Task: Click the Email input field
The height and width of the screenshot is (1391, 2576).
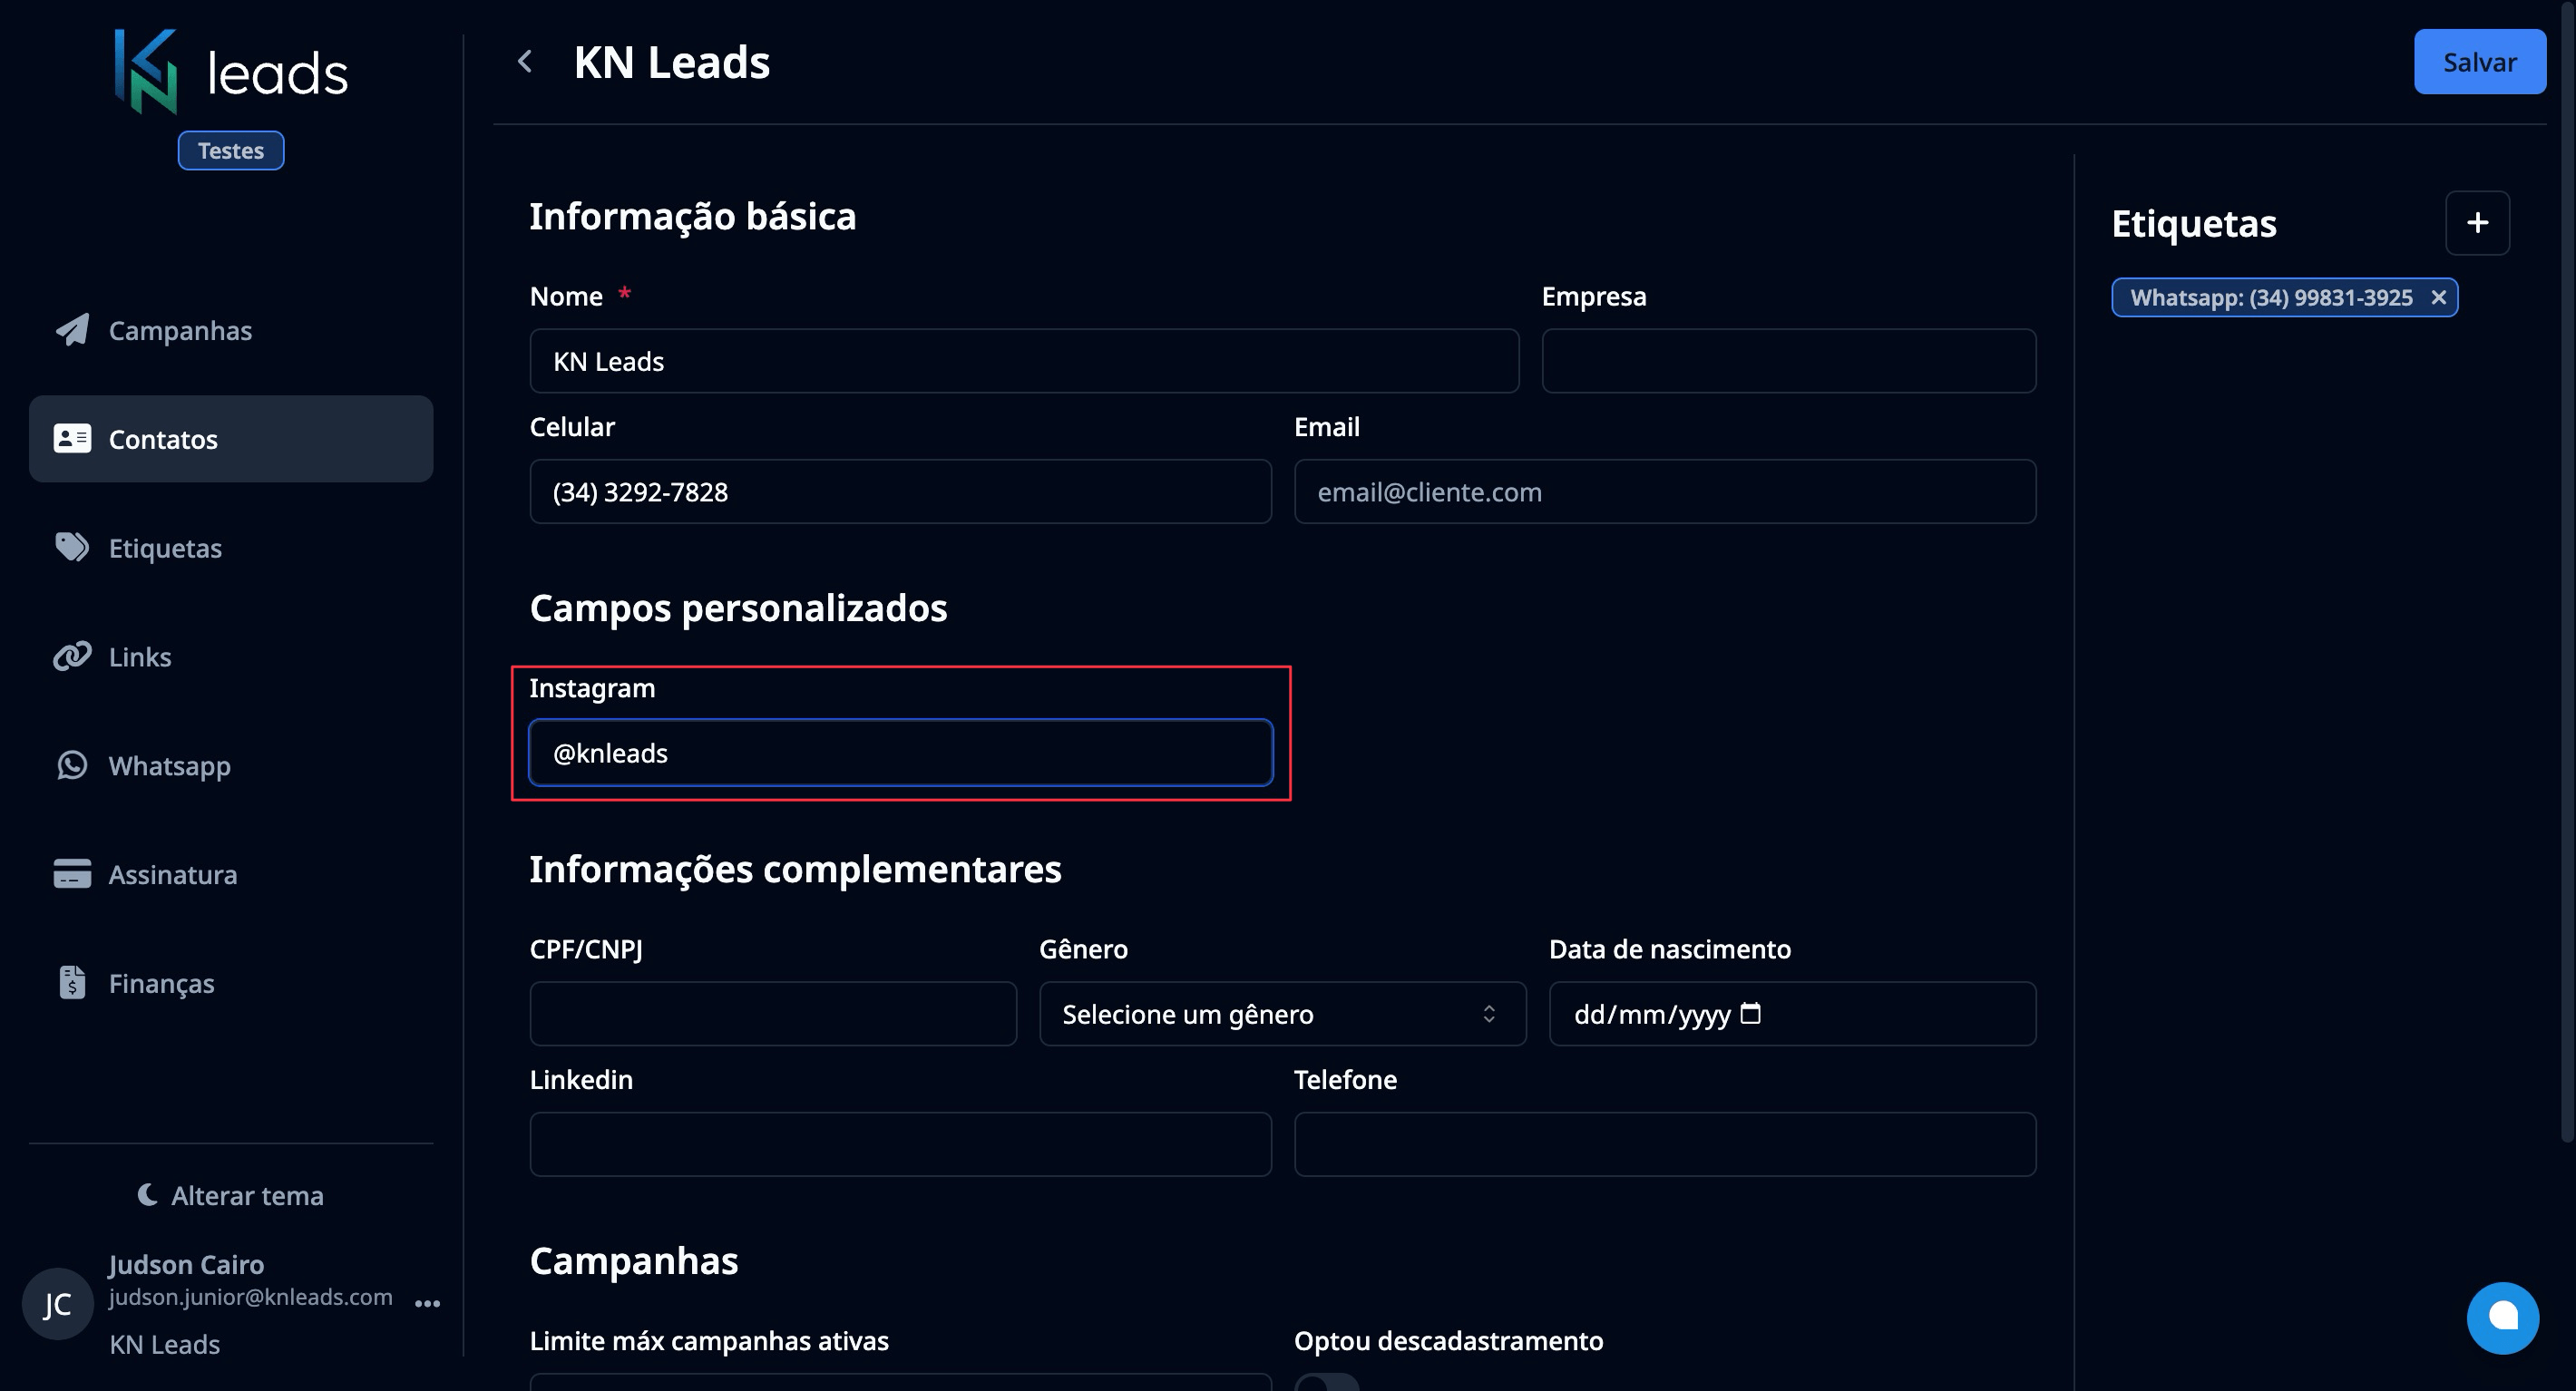Action: 1664,492
